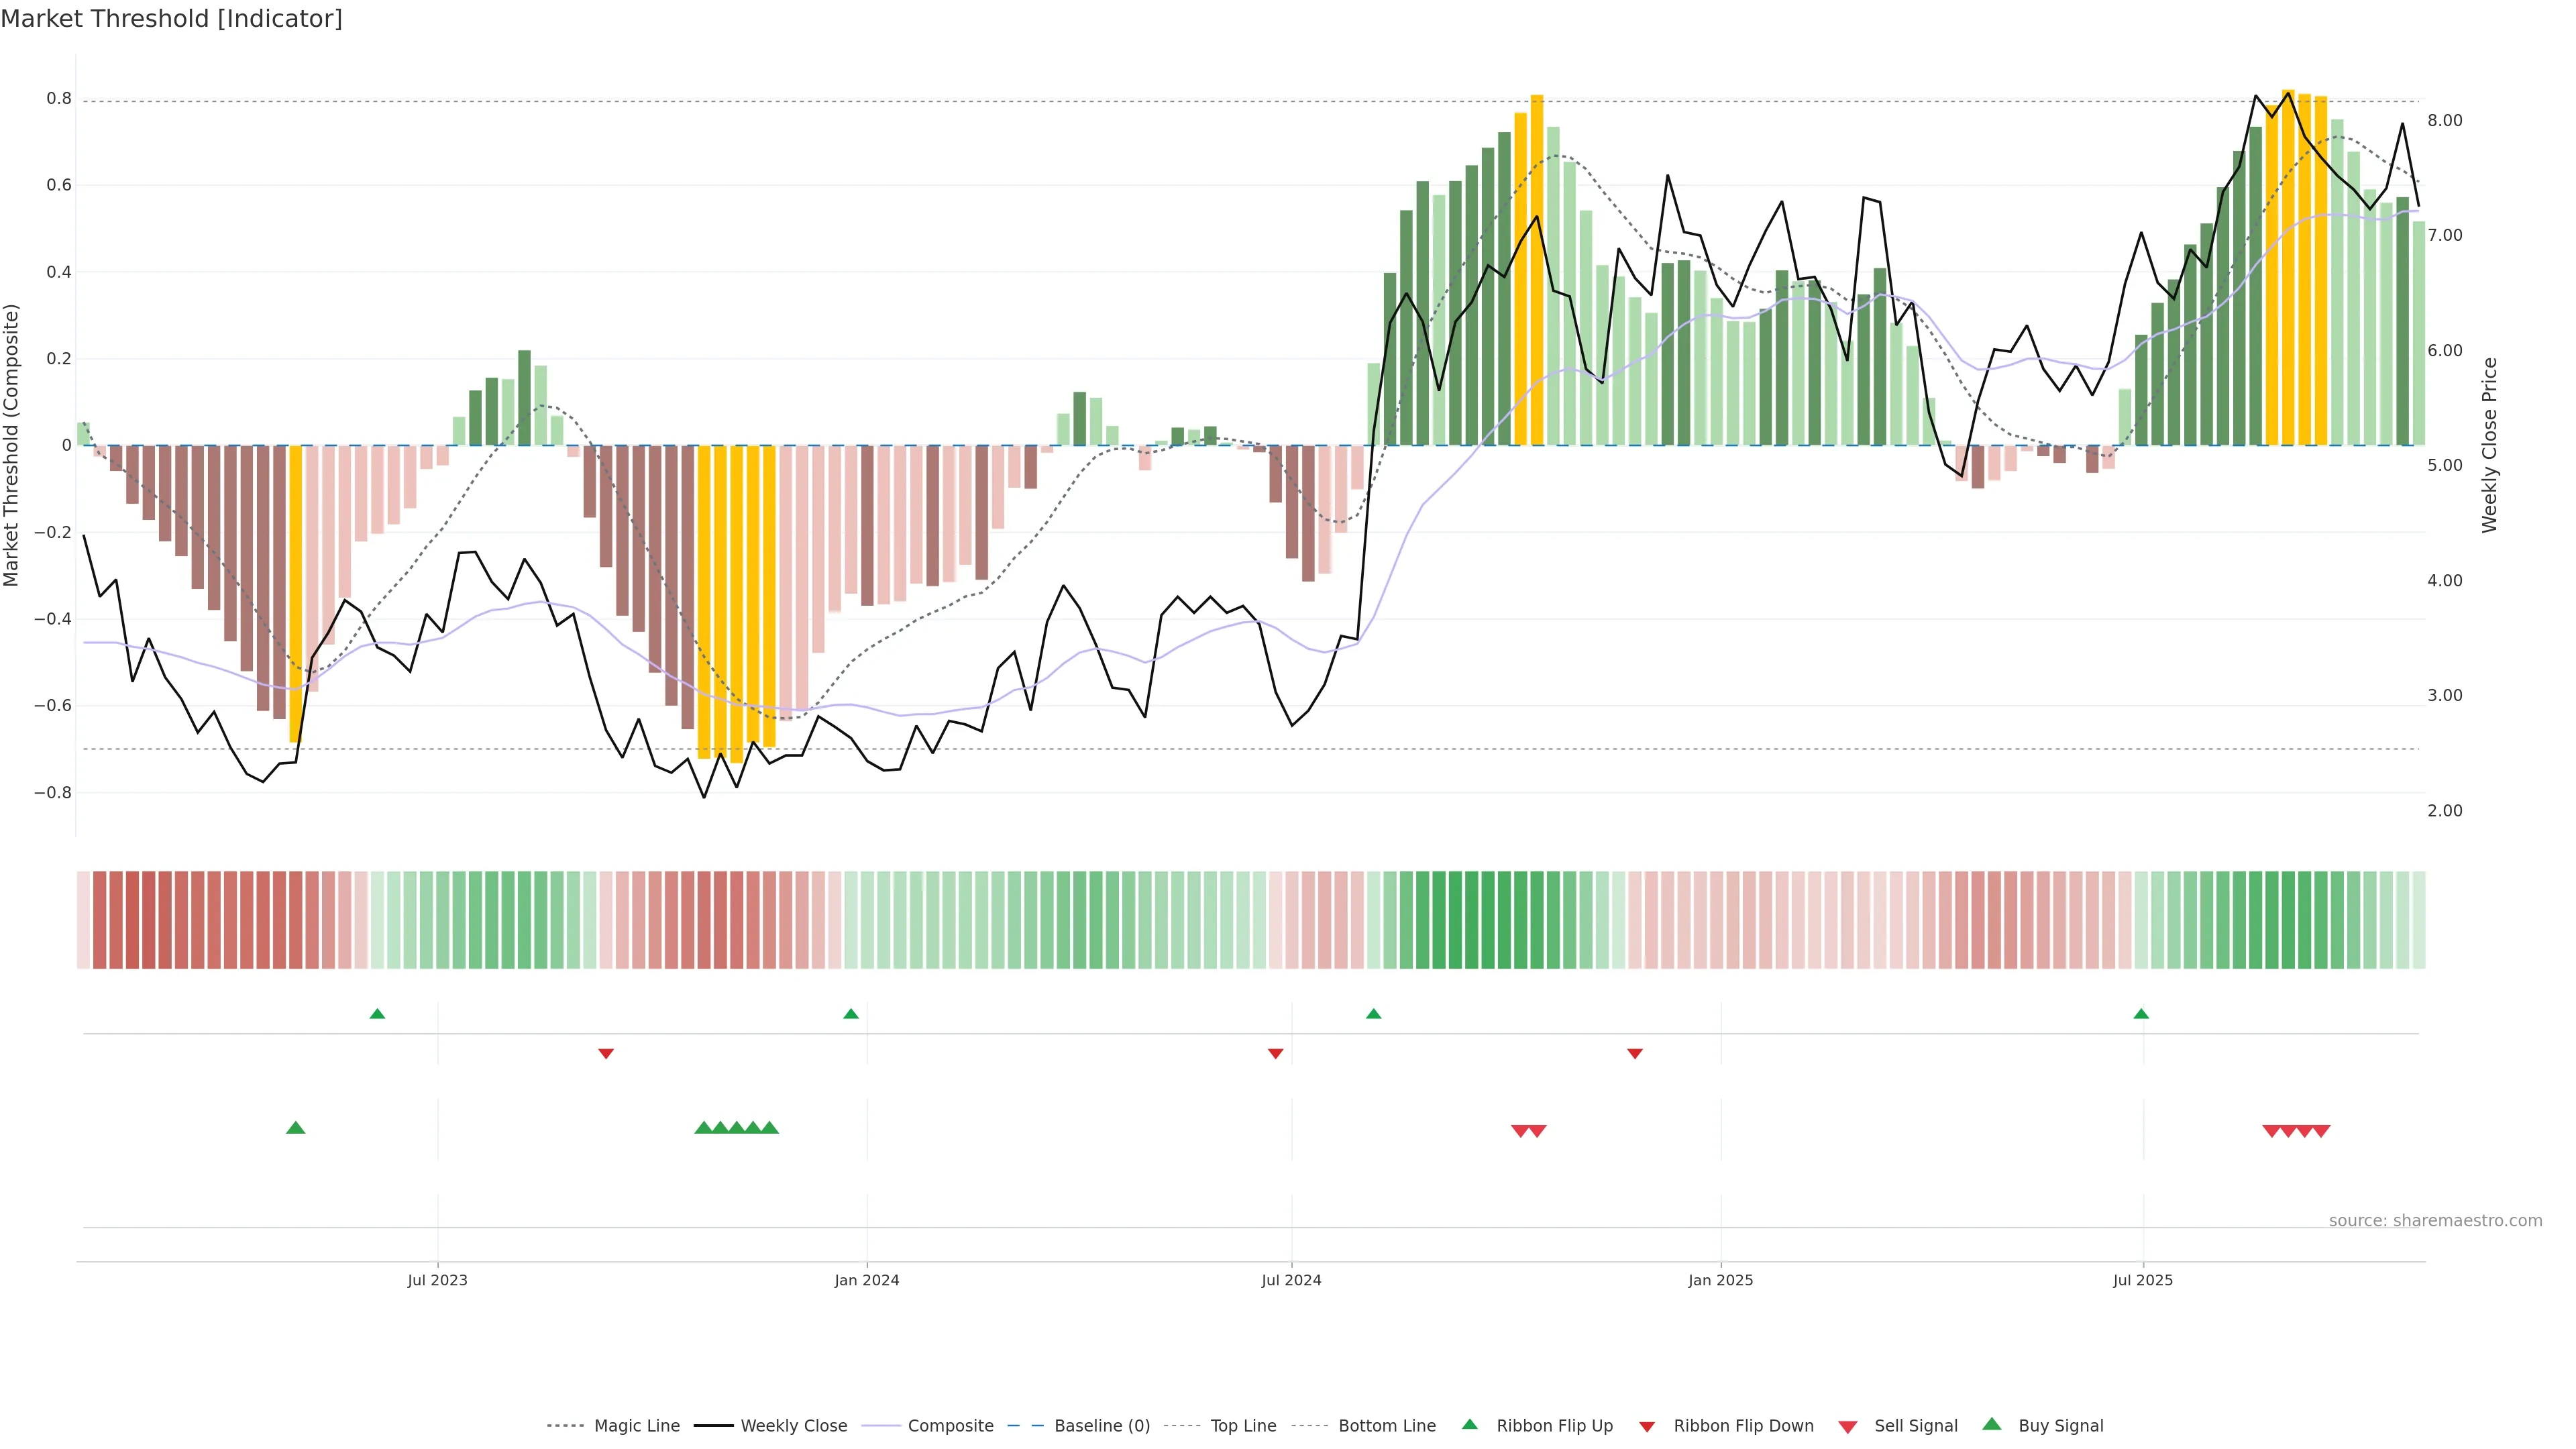
Task: Click the Market Threshold [Indicator] title
Action: point(171,19)
